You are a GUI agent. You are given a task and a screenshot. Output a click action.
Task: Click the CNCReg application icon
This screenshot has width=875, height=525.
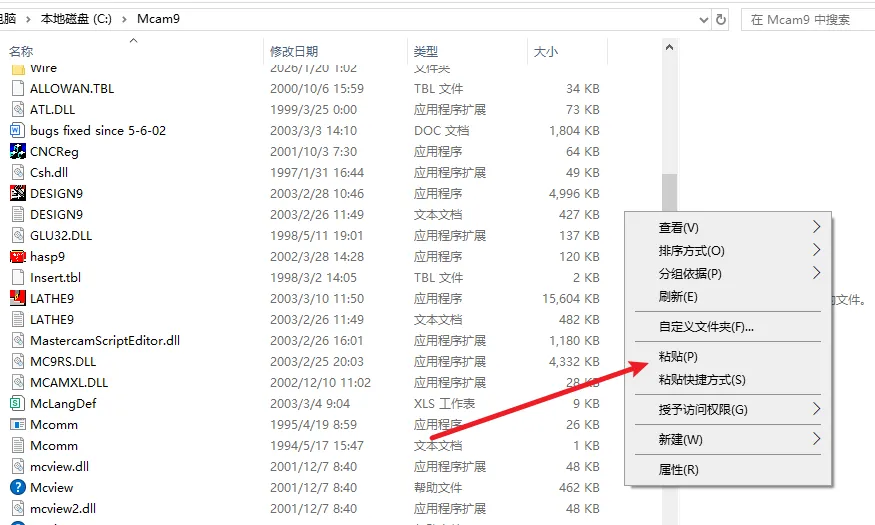click(18, 151)
